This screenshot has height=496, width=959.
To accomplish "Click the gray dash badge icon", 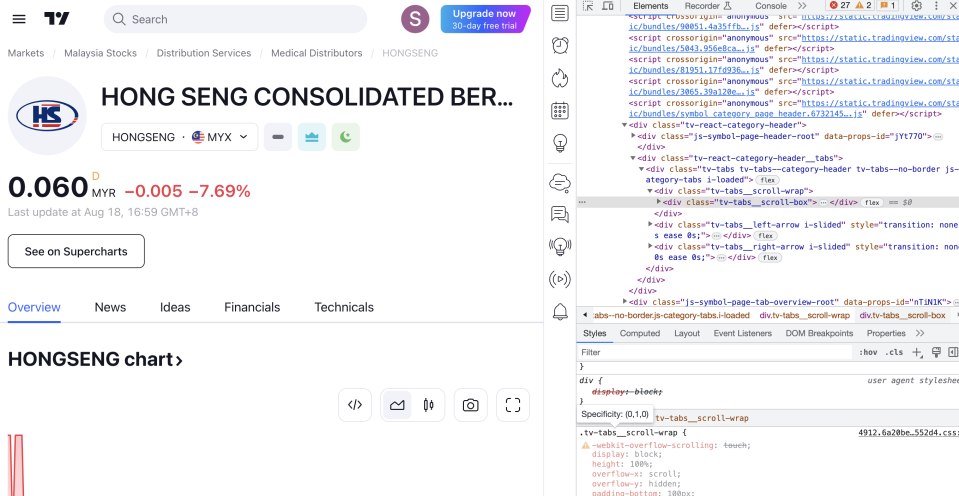I will 278,137.
